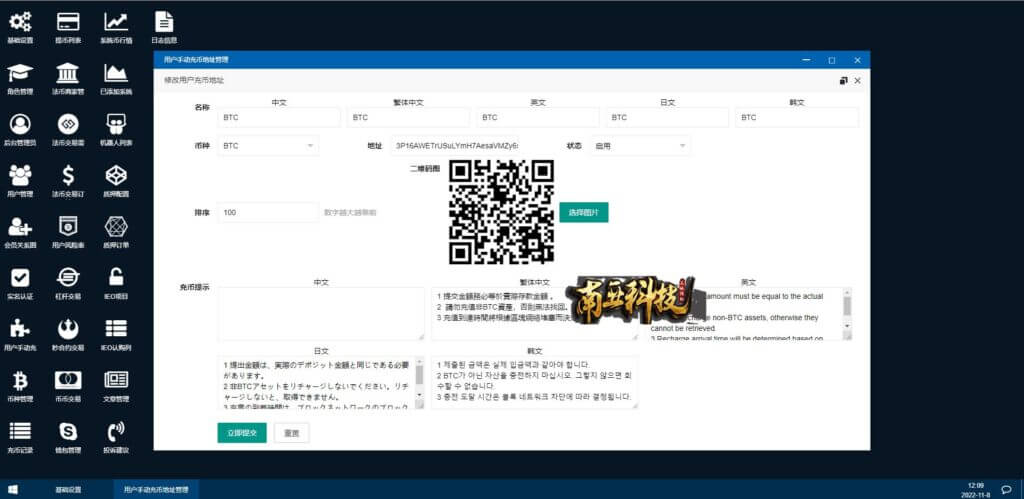The image size is (1024, 499).
Task: Click the 排序 field showing 100
Action: point(268,212)
